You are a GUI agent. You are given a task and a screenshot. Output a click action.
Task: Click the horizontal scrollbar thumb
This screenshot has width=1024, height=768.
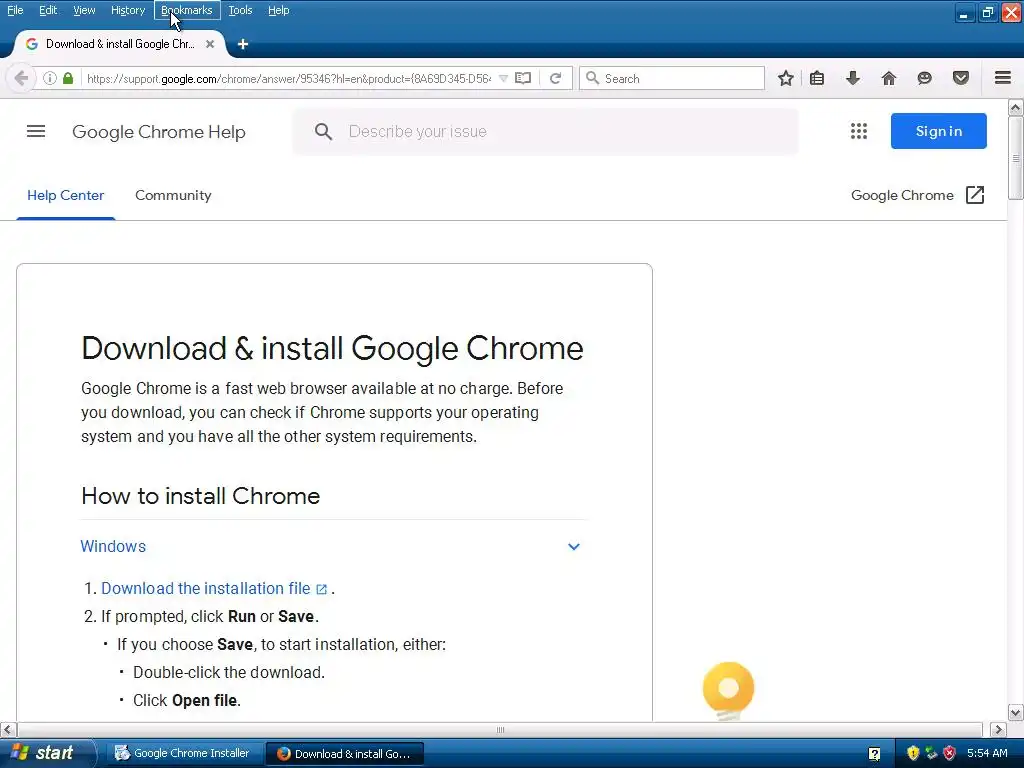(x=500, y=729)
